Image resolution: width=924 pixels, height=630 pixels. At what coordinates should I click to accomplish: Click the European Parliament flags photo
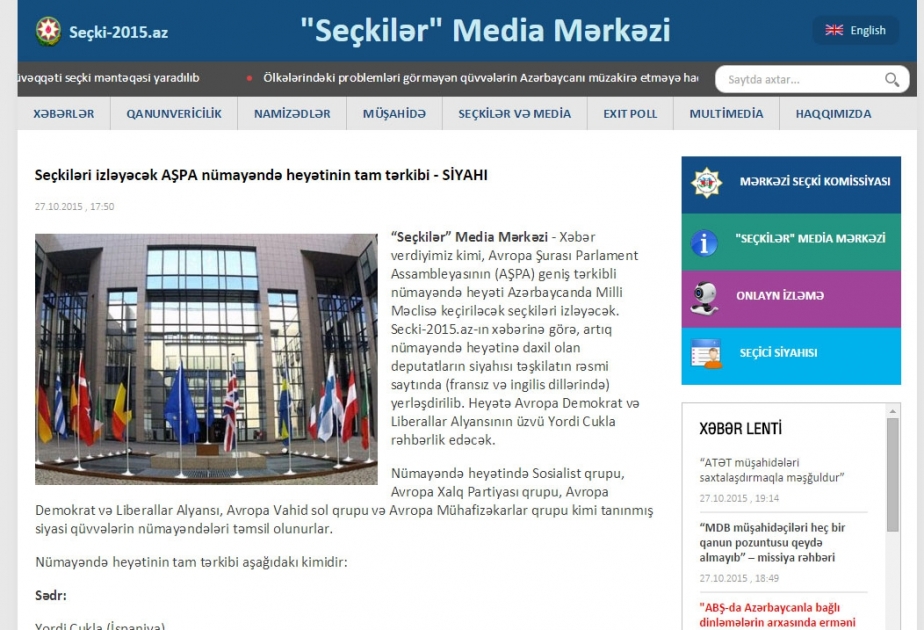[x=206, y=359]
